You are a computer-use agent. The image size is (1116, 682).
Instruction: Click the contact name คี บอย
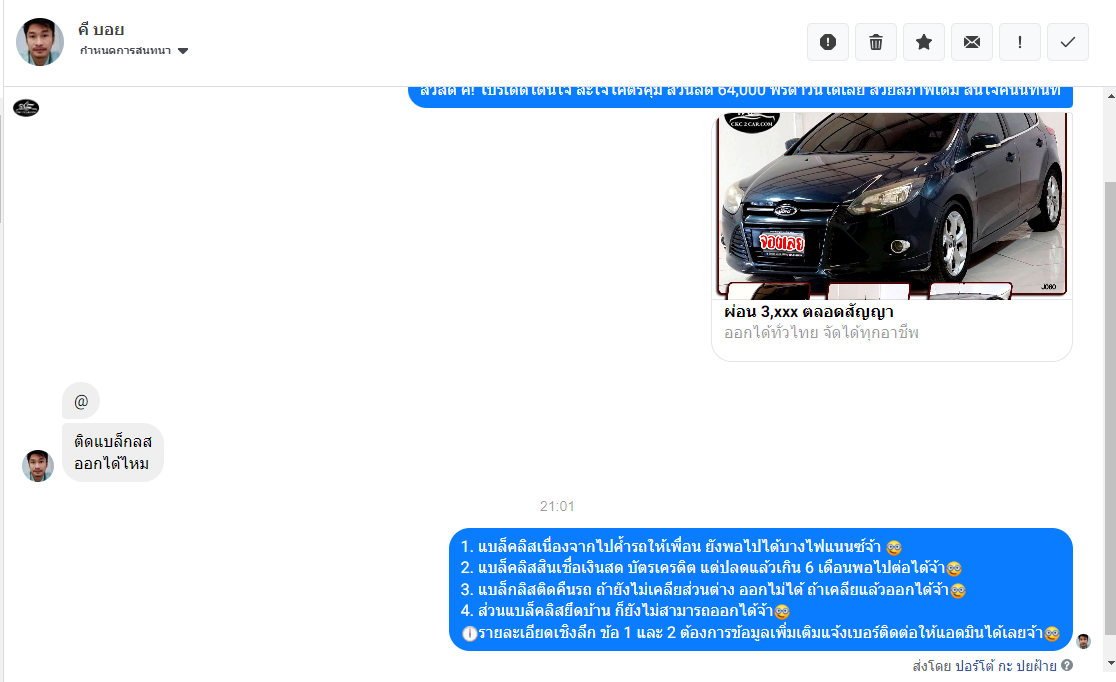[x=101, y=30]
